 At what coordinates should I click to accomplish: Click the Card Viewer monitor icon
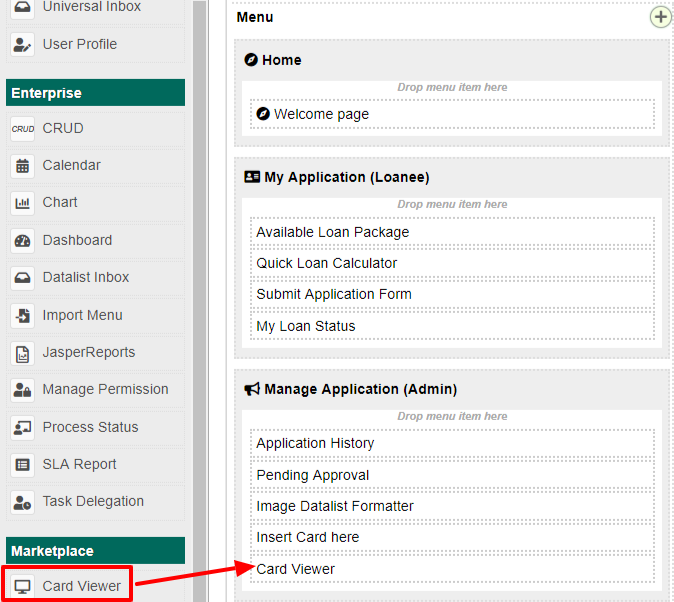tap(22, 587)
